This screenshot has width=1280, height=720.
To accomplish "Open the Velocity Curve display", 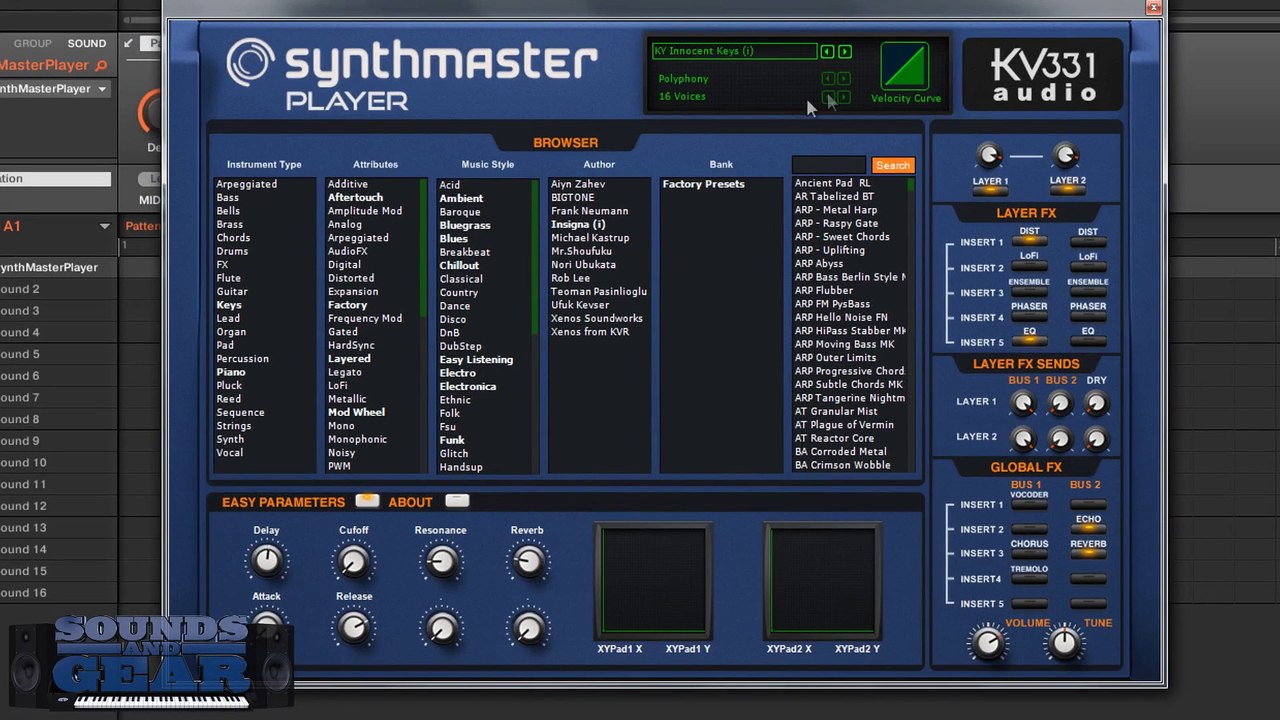I will (x=904, y=66).
